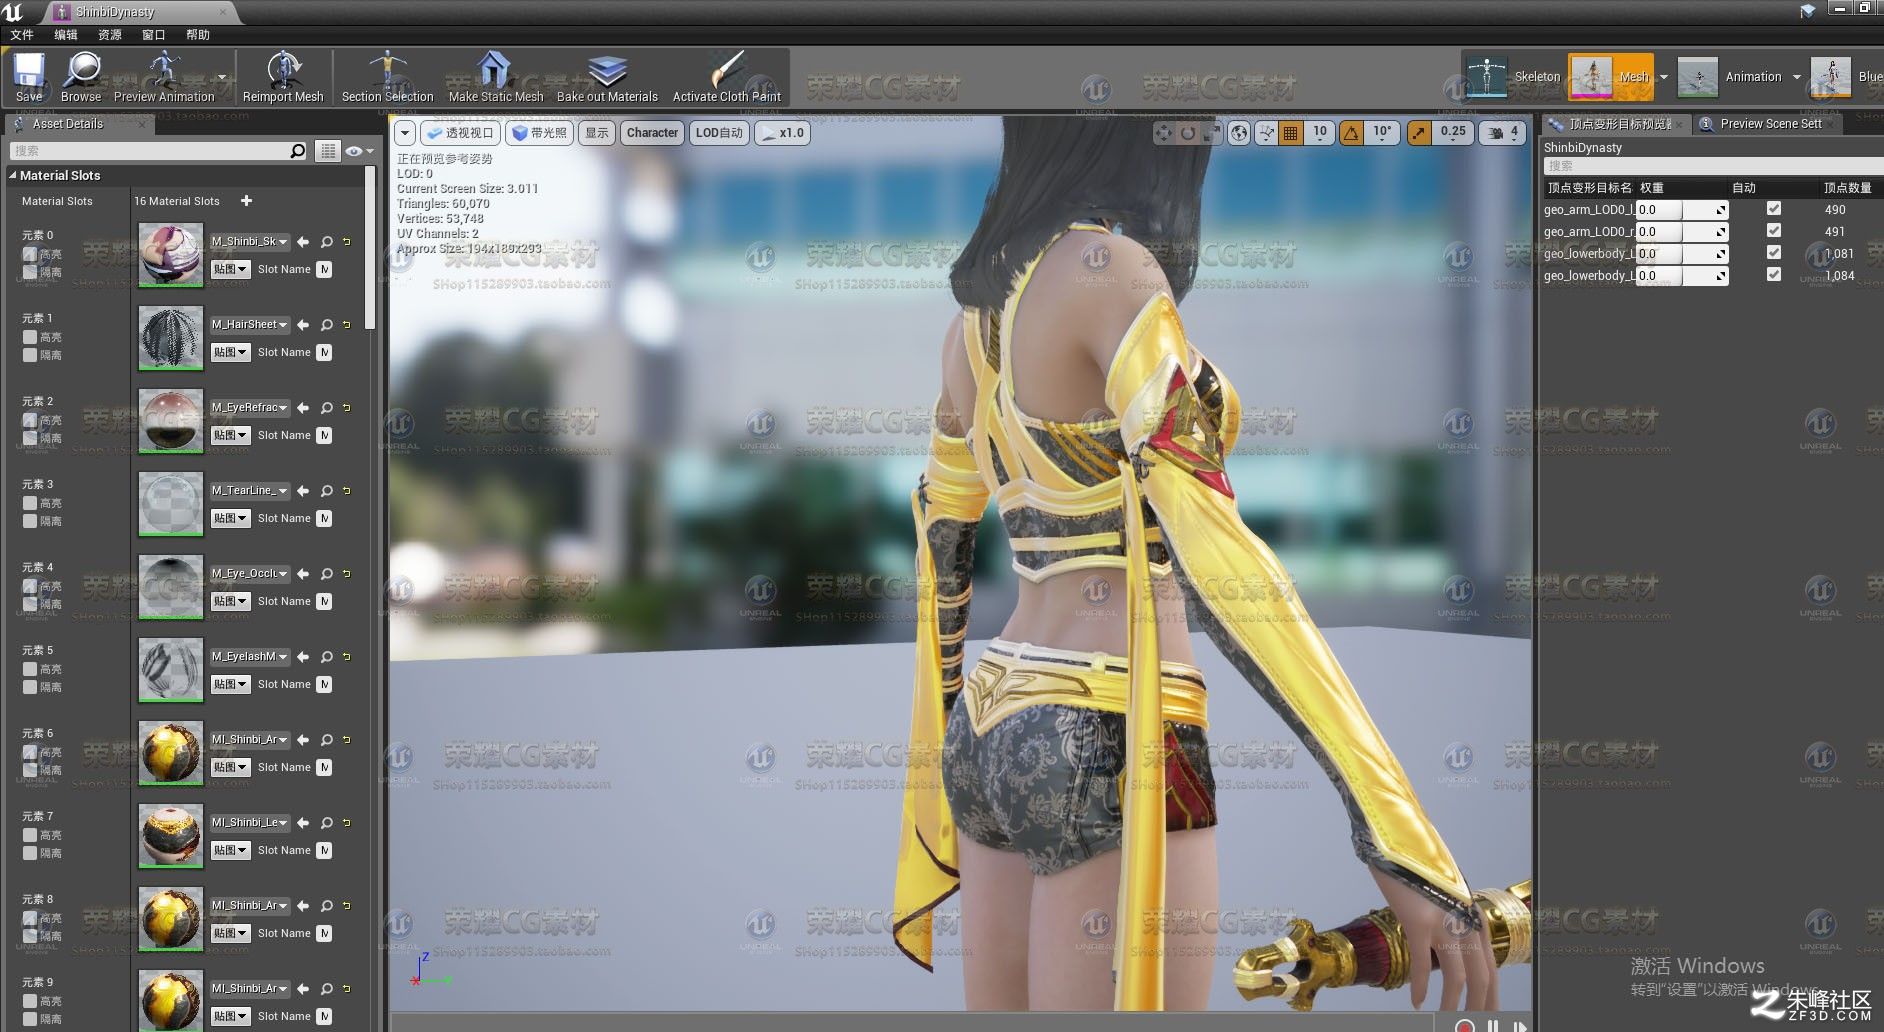Viewport: 1884px width, 1032px height.
Task: Open M_Shinbi_Sk material dropdown
Action: pyautogui.click(x=250, y=242)
